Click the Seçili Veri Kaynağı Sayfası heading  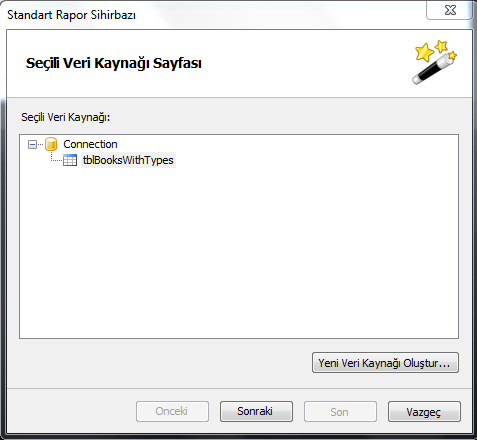pos(114,63)
